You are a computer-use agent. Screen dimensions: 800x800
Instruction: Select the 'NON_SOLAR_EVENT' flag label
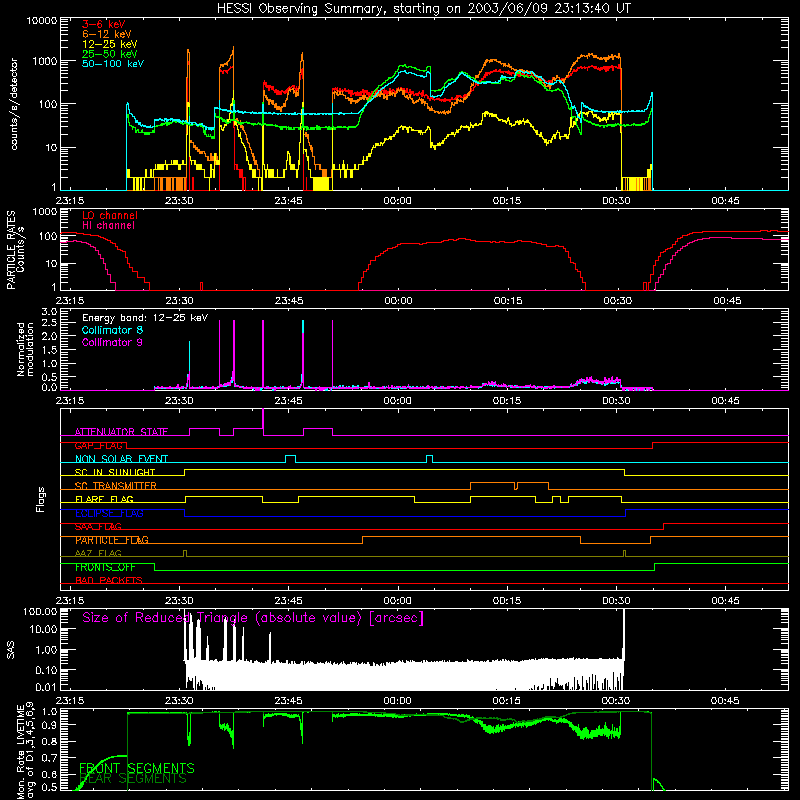click(121, 459)
